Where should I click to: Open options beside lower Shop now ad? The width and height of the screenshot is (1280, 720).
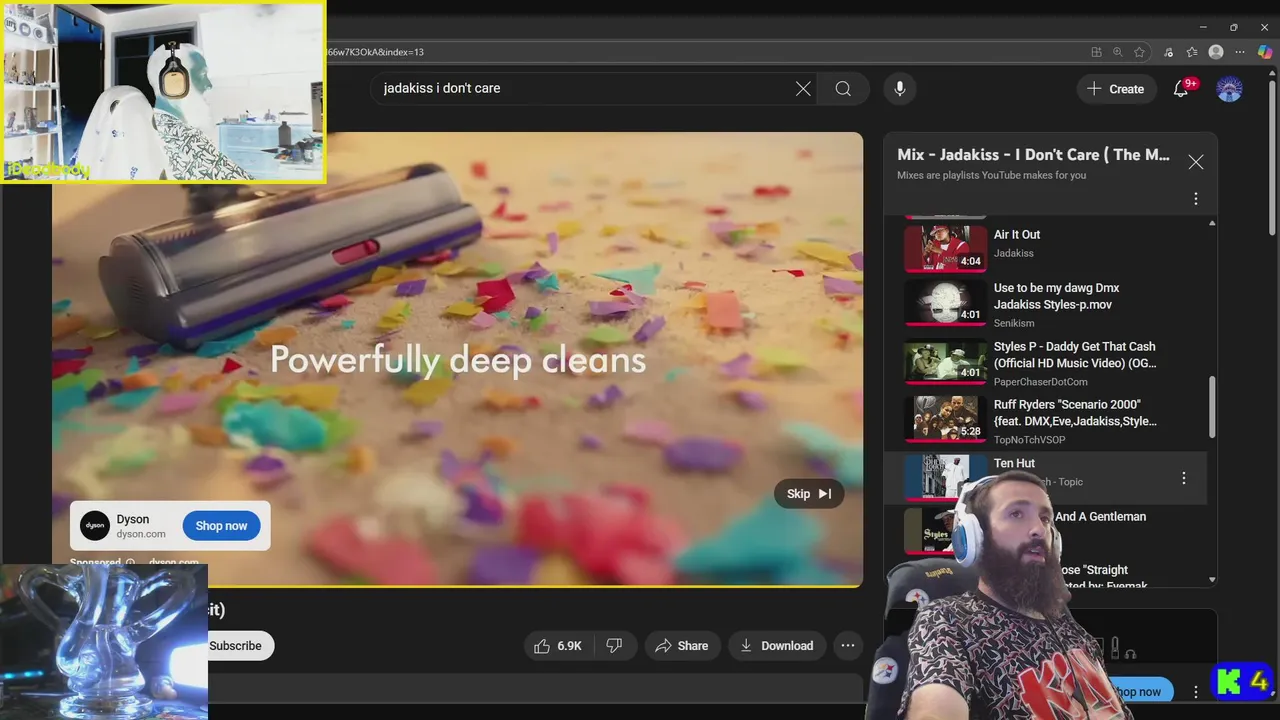(1196, 692)
